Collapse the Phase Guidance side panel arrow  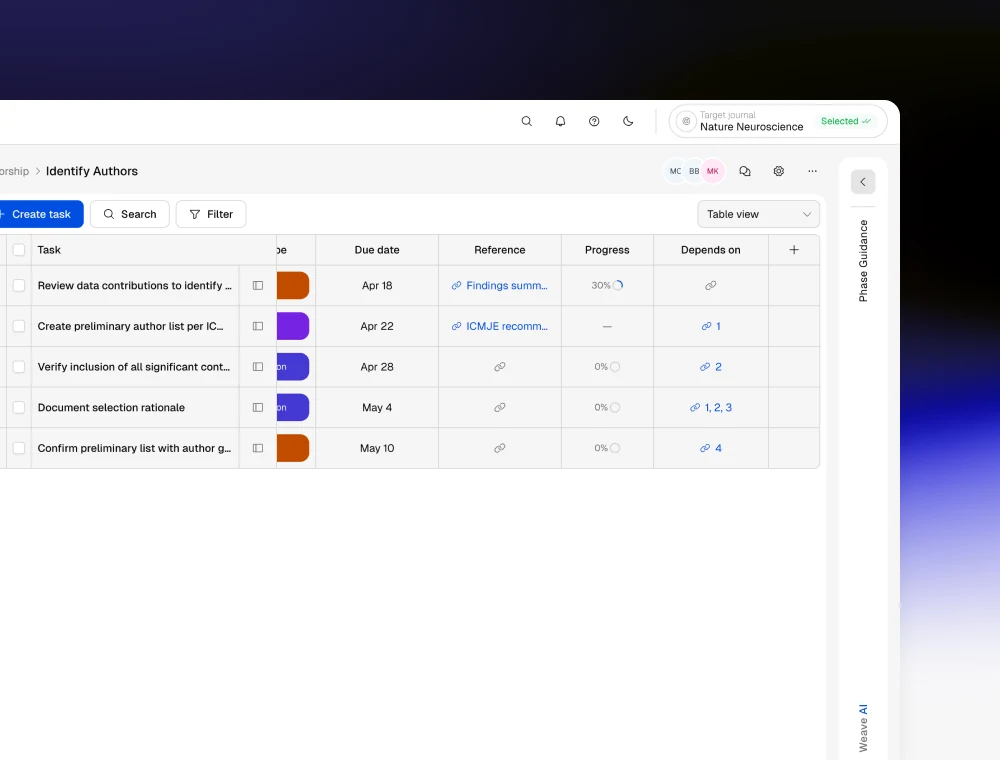click(863, 182)
